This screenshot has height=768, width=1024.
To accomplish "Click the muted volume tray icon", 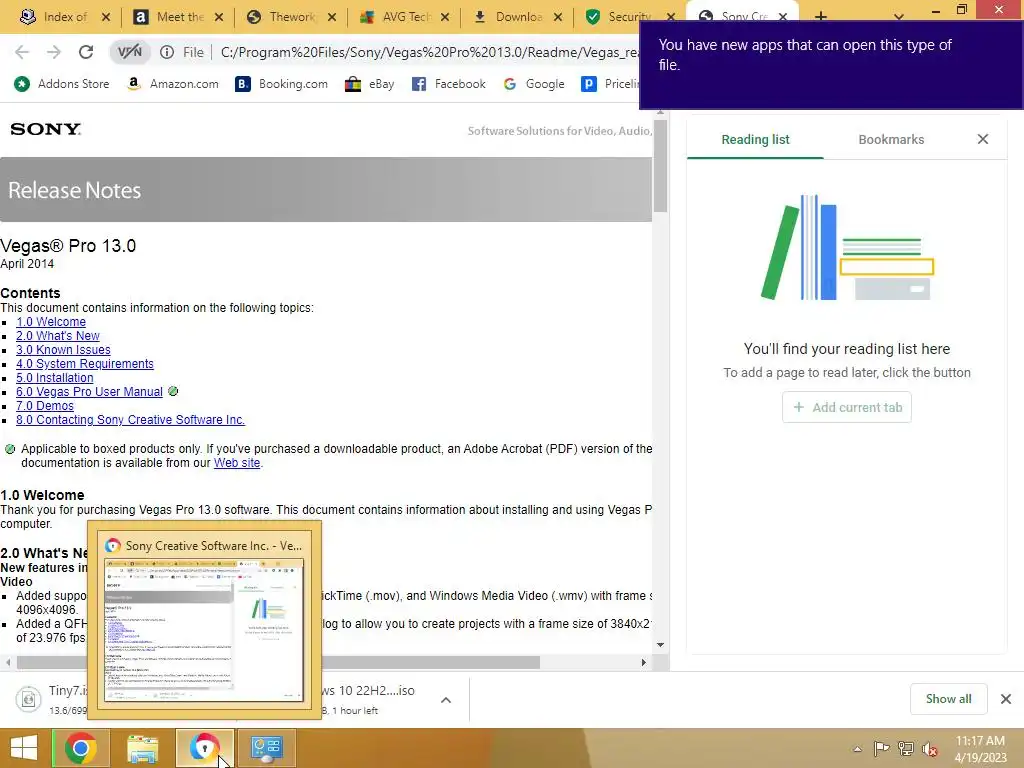I will coord(929,749).
